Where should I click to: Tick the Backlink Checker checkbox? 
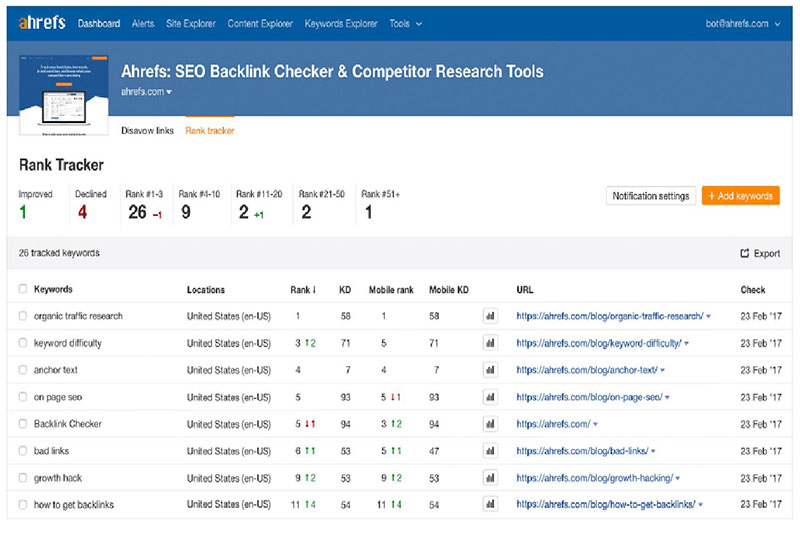click(x=22, y=424)
